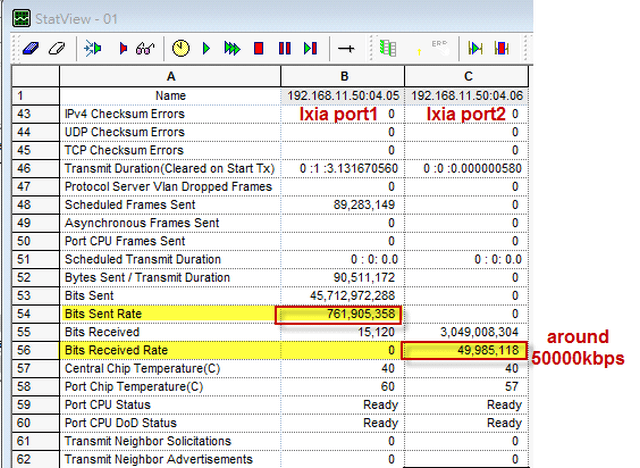
Task: Select column header A
Action: pyautogui.click(x=170, y=76)
